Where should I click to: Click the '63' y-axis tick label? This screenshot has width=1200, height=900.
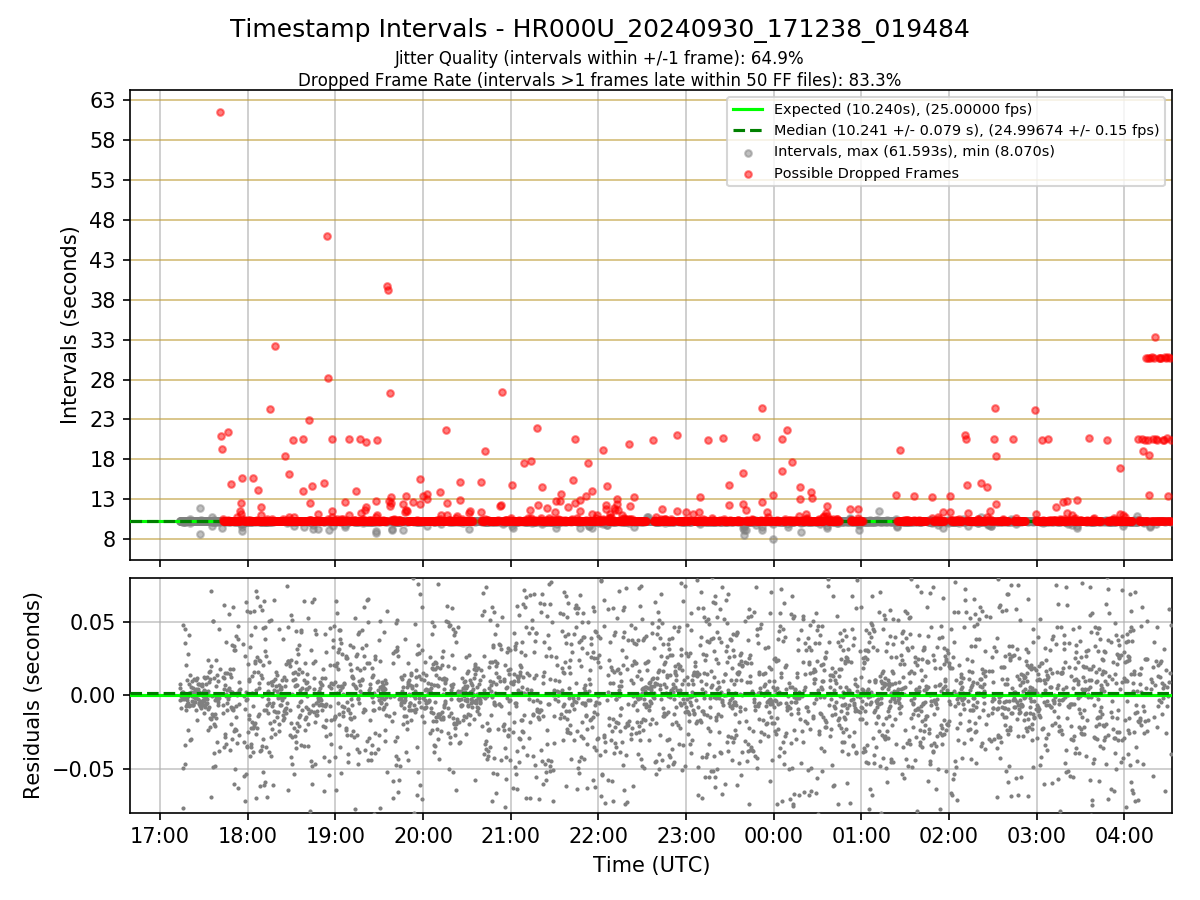104,100
